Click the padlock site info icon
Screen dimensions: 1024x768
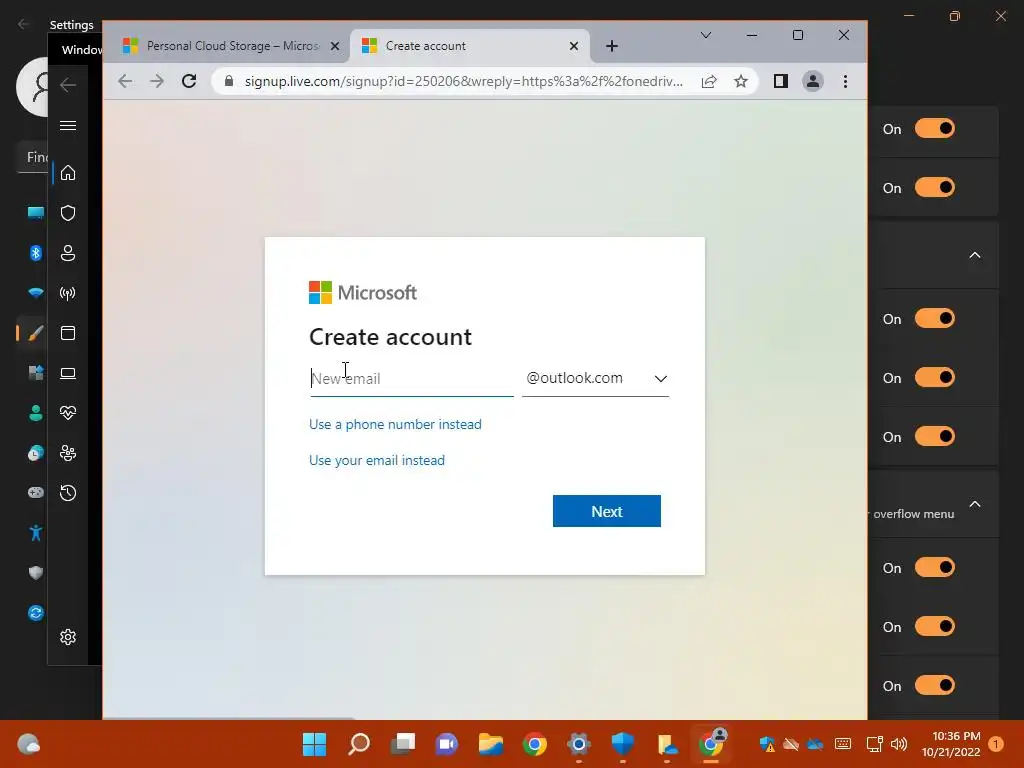(x=229, y=81)
